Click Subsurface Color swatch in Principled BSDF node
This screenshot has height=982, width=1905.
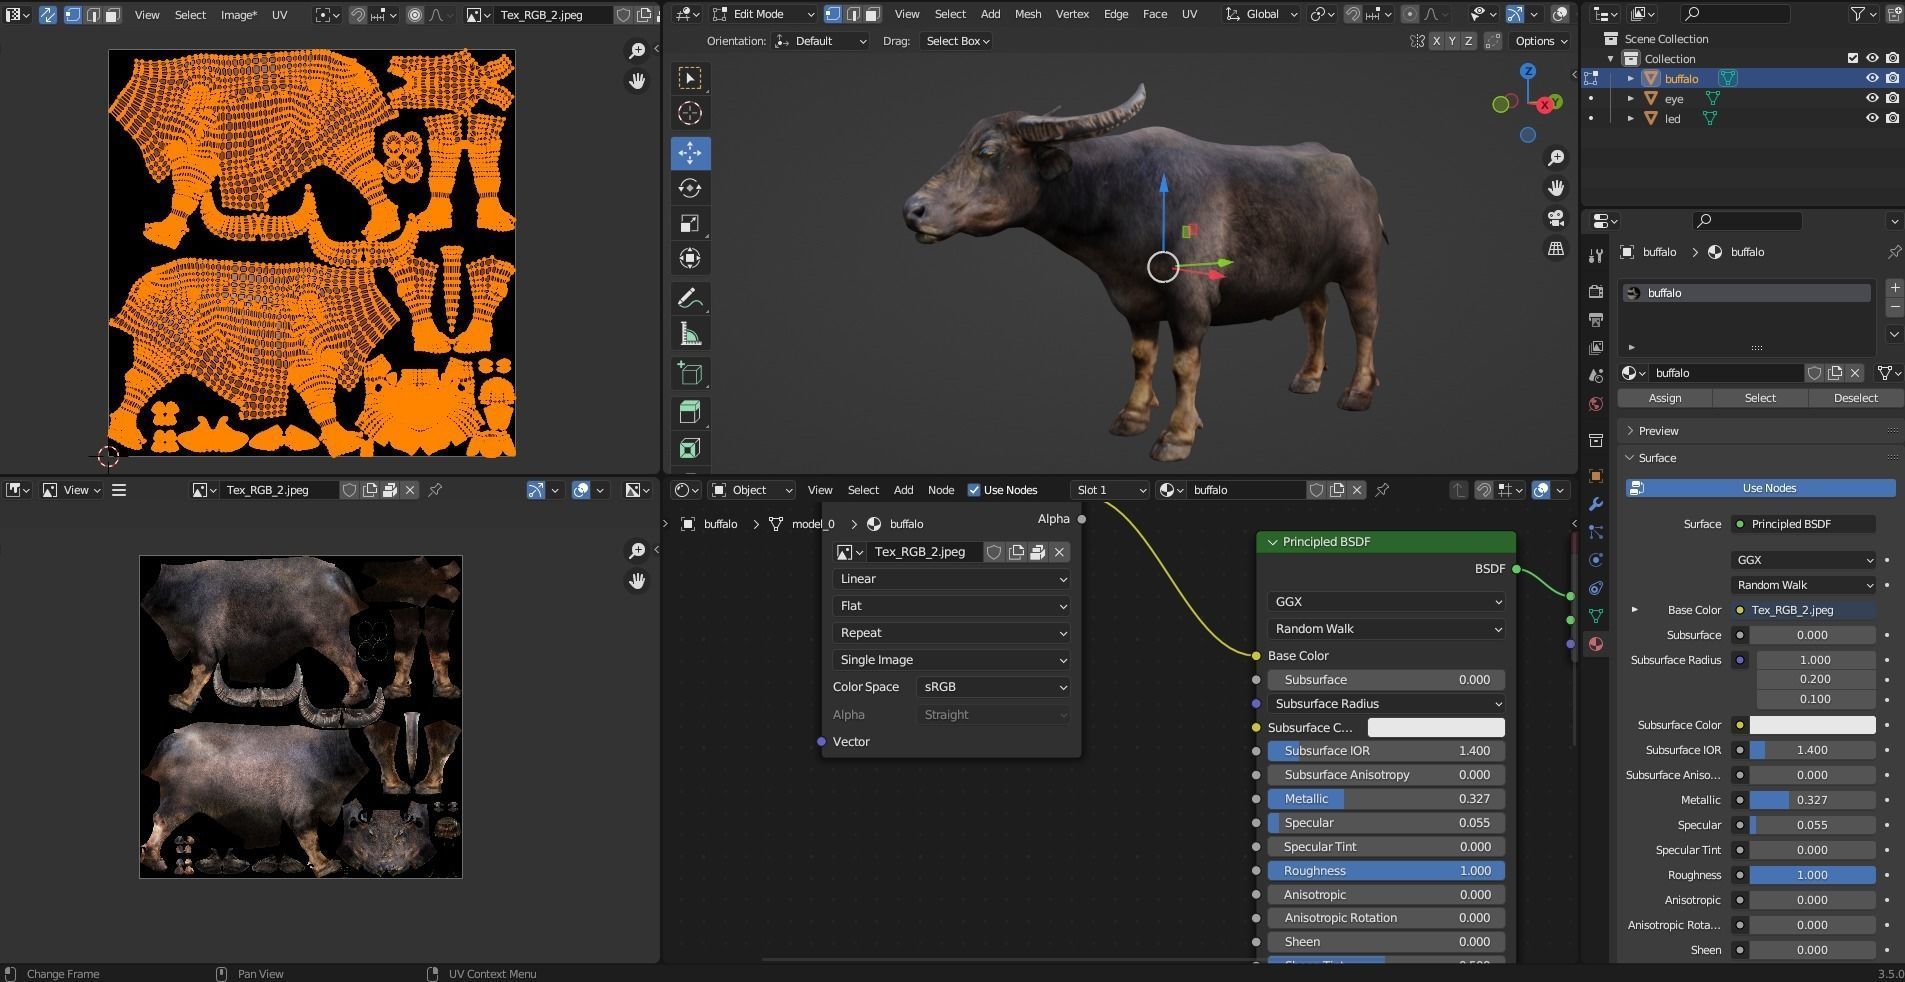(x=1435, y=728)
